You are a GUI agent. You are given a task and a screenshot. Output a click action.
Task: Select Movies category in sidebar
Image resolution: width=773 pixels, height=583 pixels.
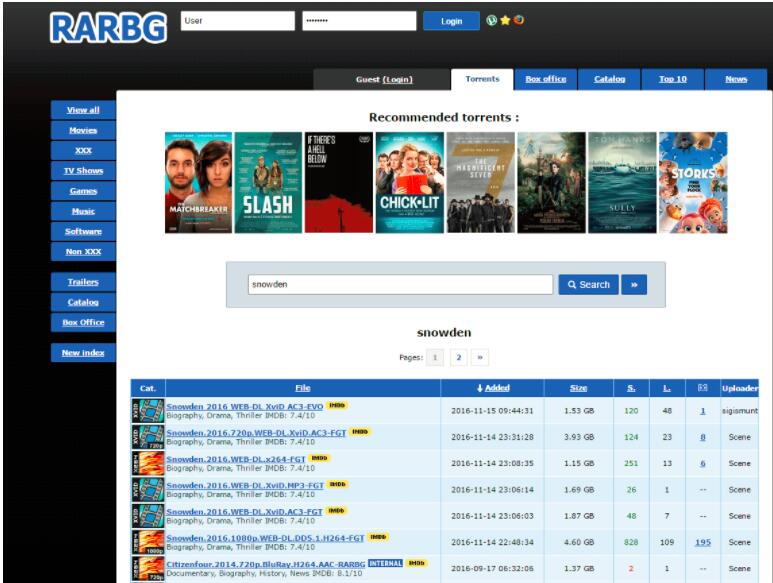click(83, 130)
